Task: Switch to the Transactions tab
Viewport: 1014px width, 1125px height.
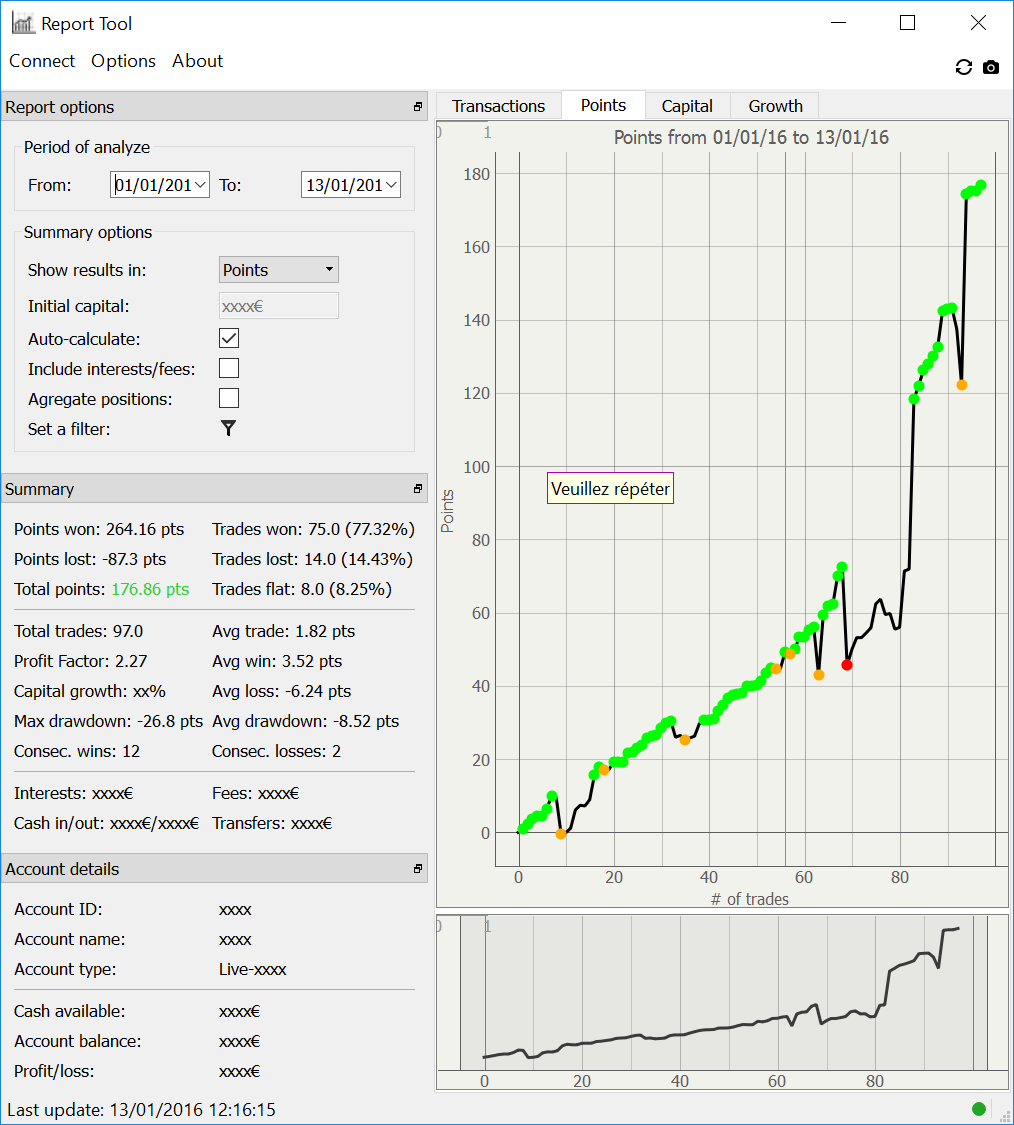Action: click(499, 106)
